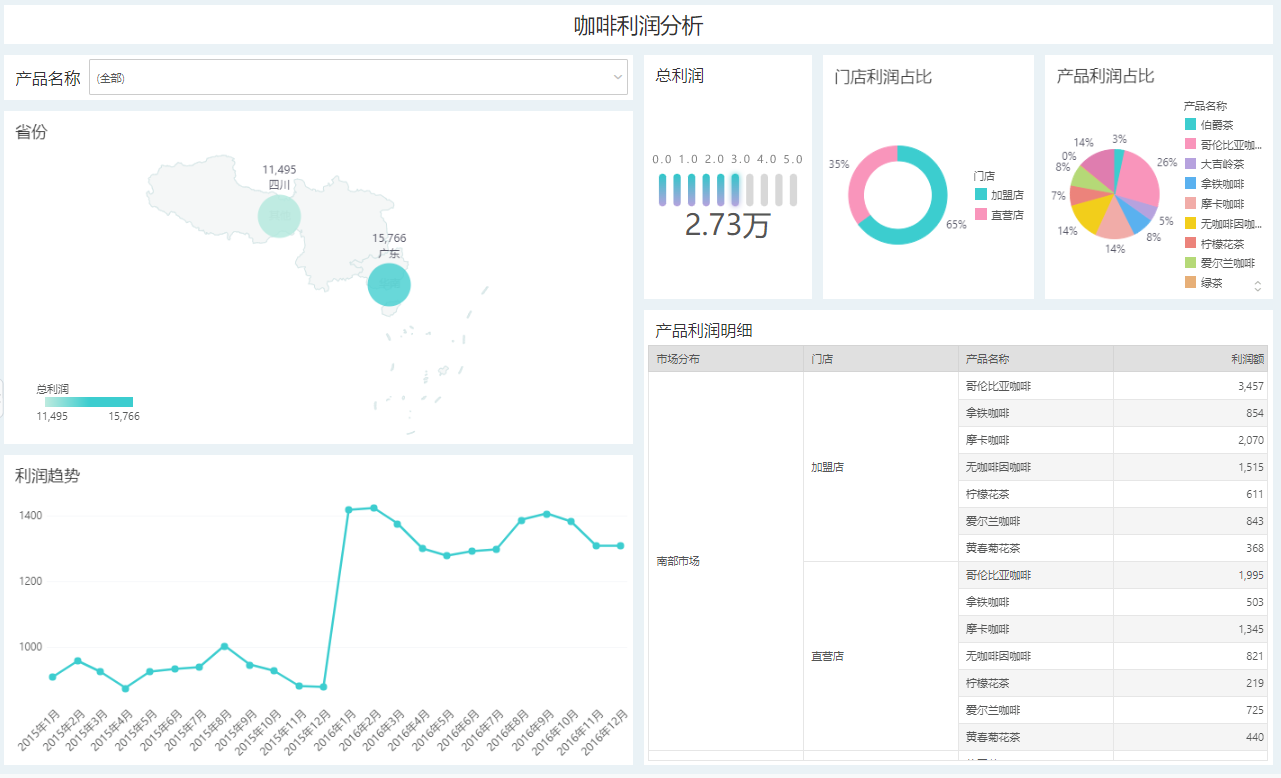Select the 加盟店 legend color swatch
The height and width of the screenshot is (778, 1281).
point(981,195)
